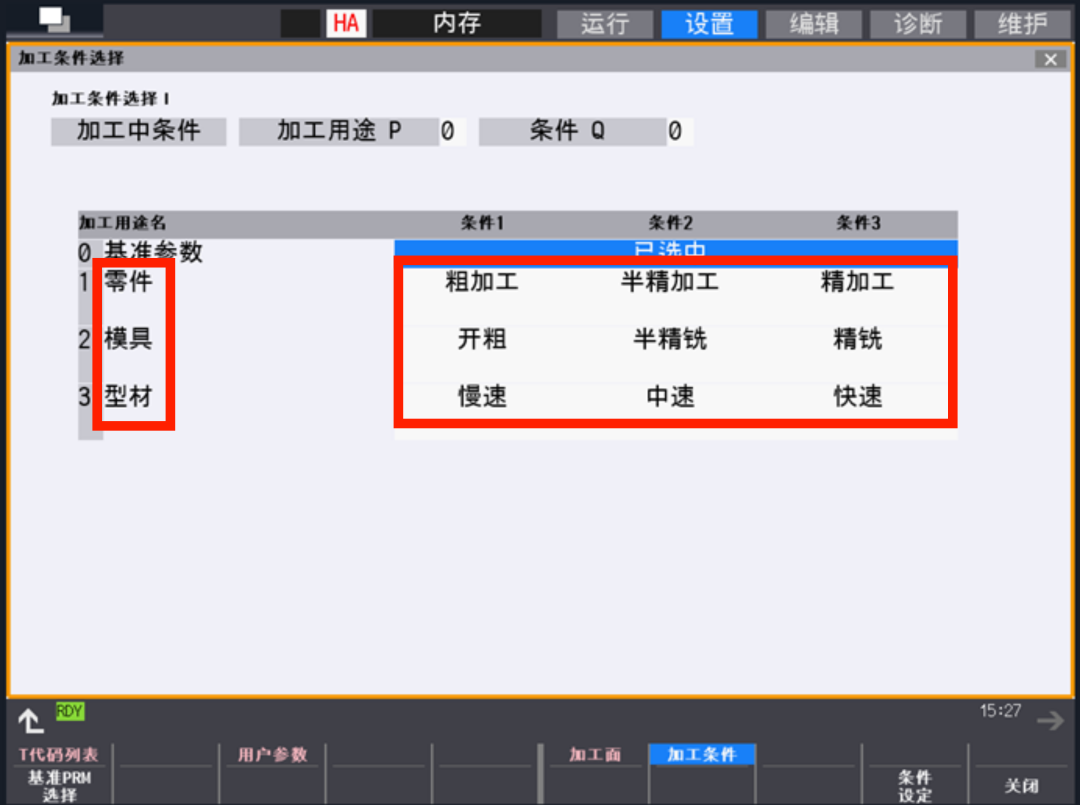
Task: Click the red HA indicator
Action: [346, 23]
